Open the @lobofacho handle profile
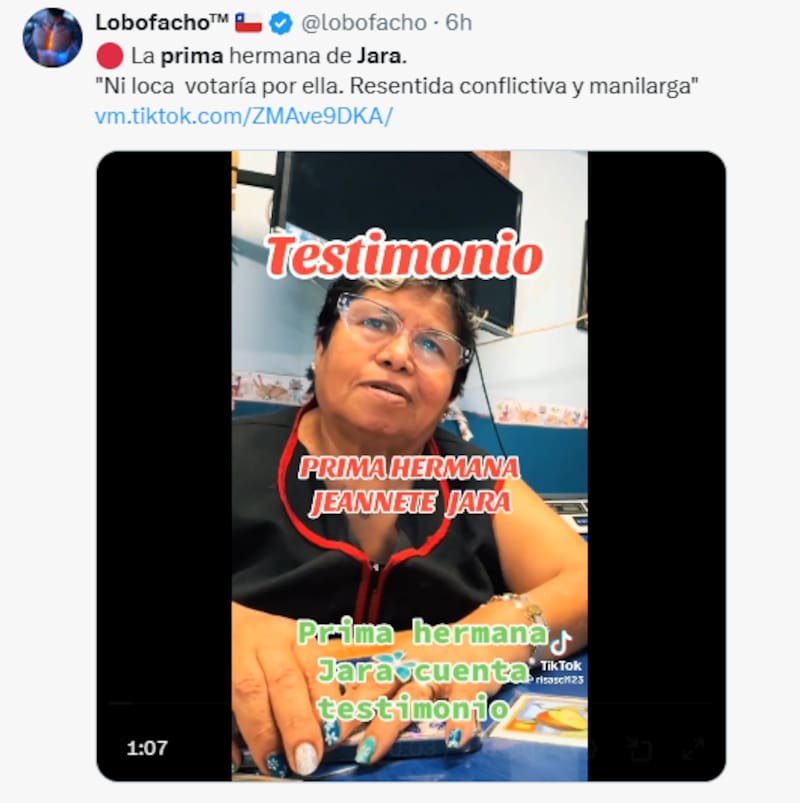800x803 pixels. coord(364,23)
